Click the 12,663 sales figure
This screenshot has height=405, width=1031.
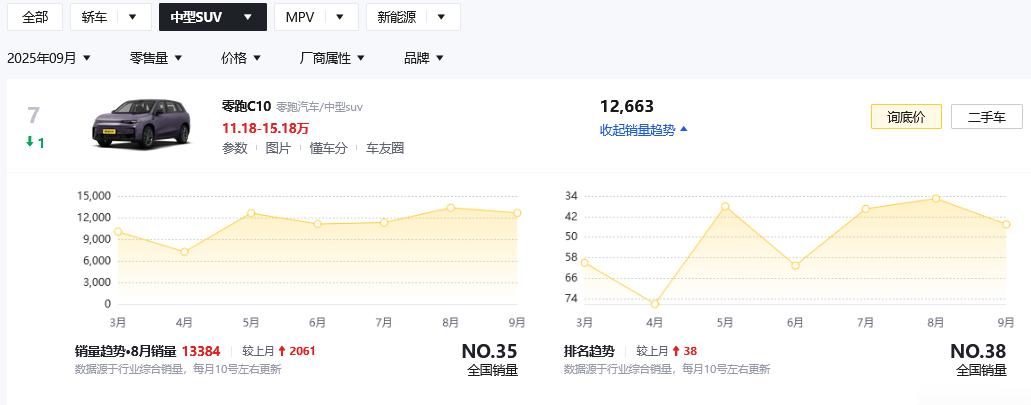tap(627, 107)
